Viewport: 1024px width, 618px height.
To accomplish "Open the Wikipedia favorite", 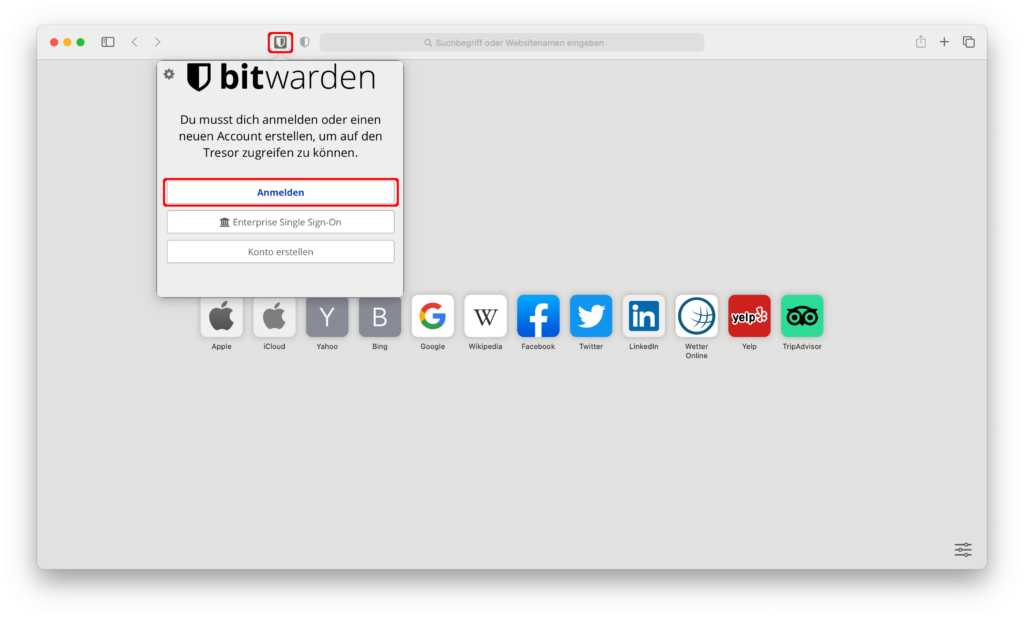I will 485,316.
